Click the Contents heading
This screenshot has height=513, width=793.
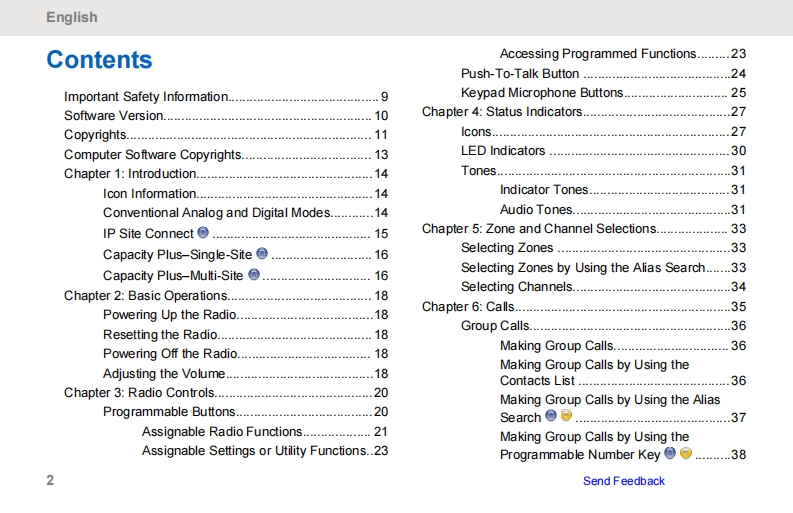pyautogui.click(x=99, y=60)
